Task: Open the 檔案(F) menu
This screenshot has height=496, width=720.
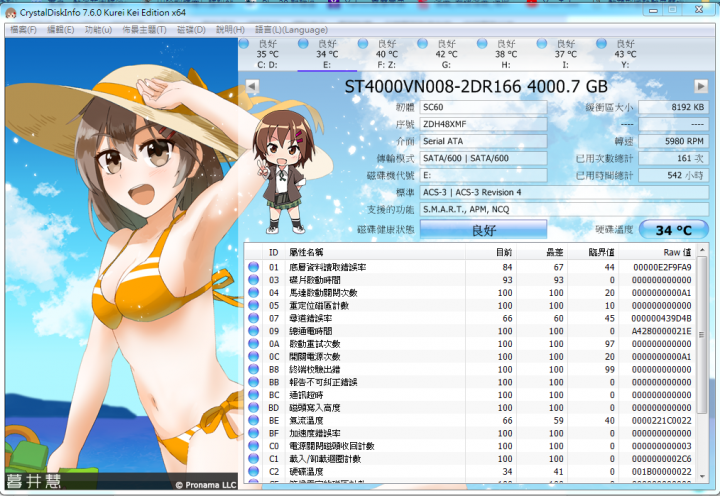Action: point(23,30)
